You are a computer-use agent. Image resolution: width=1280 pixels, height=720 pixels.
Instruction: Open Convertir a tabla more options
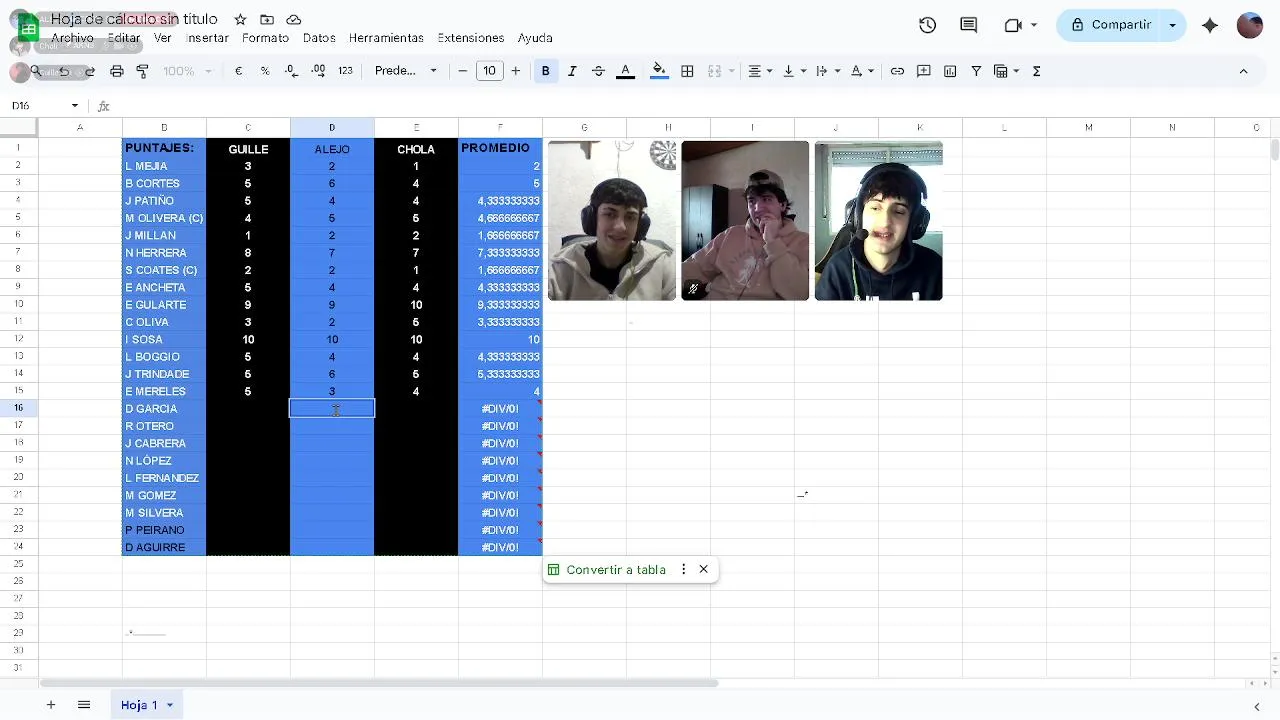pos(684,570)
